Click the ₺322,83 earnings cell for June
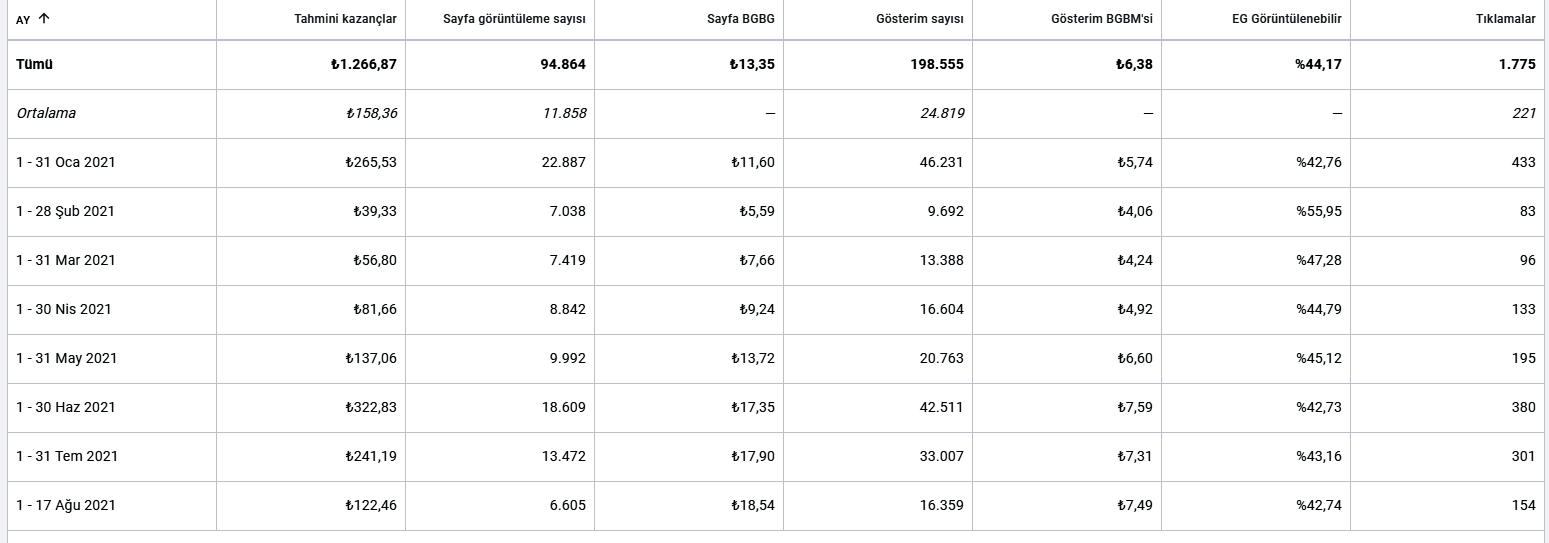Screen dimensions: 1549x543 [371, 407]
